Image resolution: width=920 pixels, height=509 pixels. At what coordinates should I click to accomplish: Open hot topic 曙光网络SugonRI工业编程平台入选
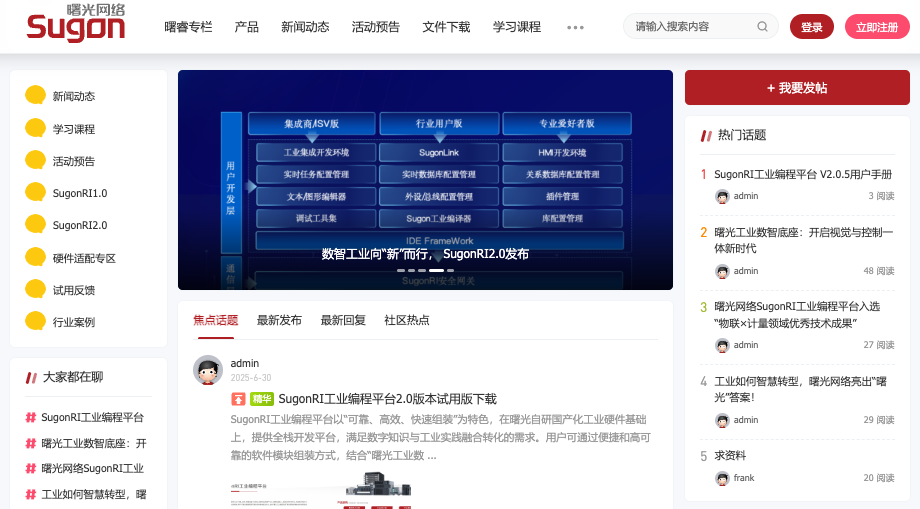click(x=797, y=315)
